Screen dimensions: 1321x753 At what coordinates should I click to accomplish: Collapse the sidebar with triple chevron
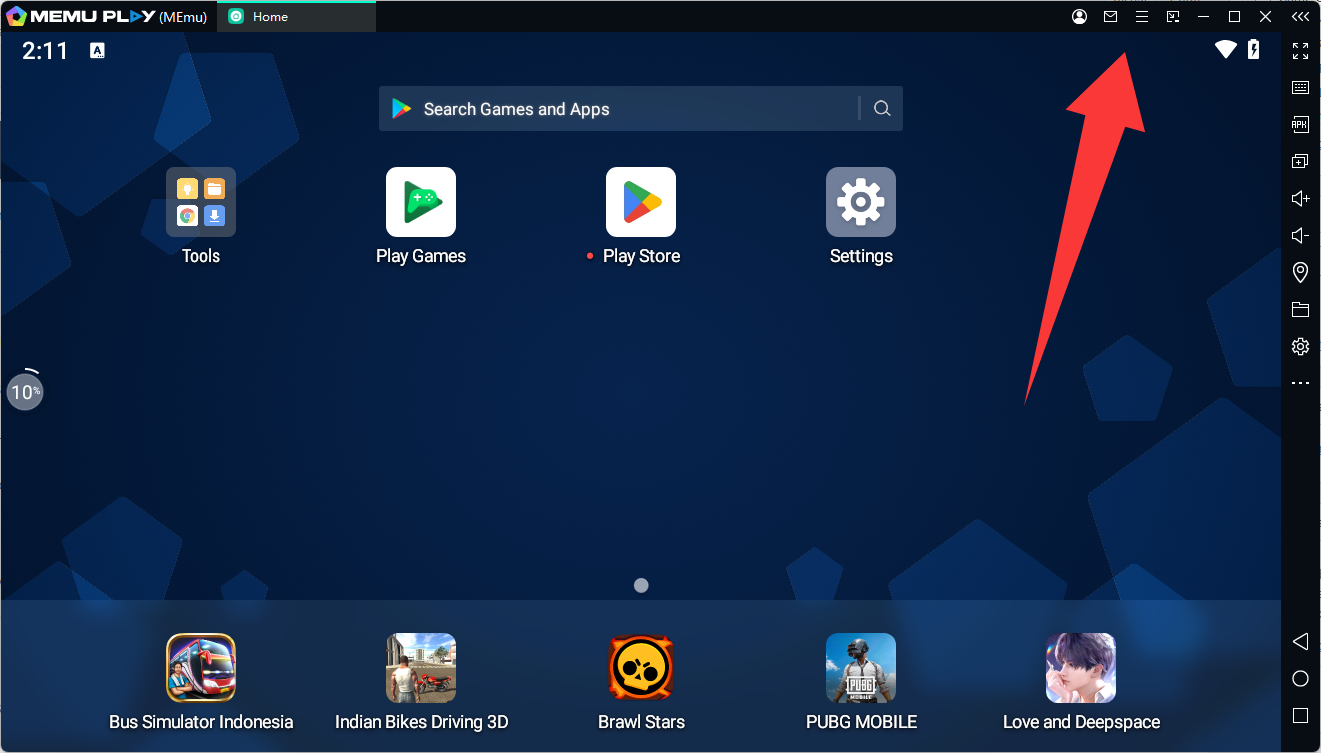tap(1299, 17)
